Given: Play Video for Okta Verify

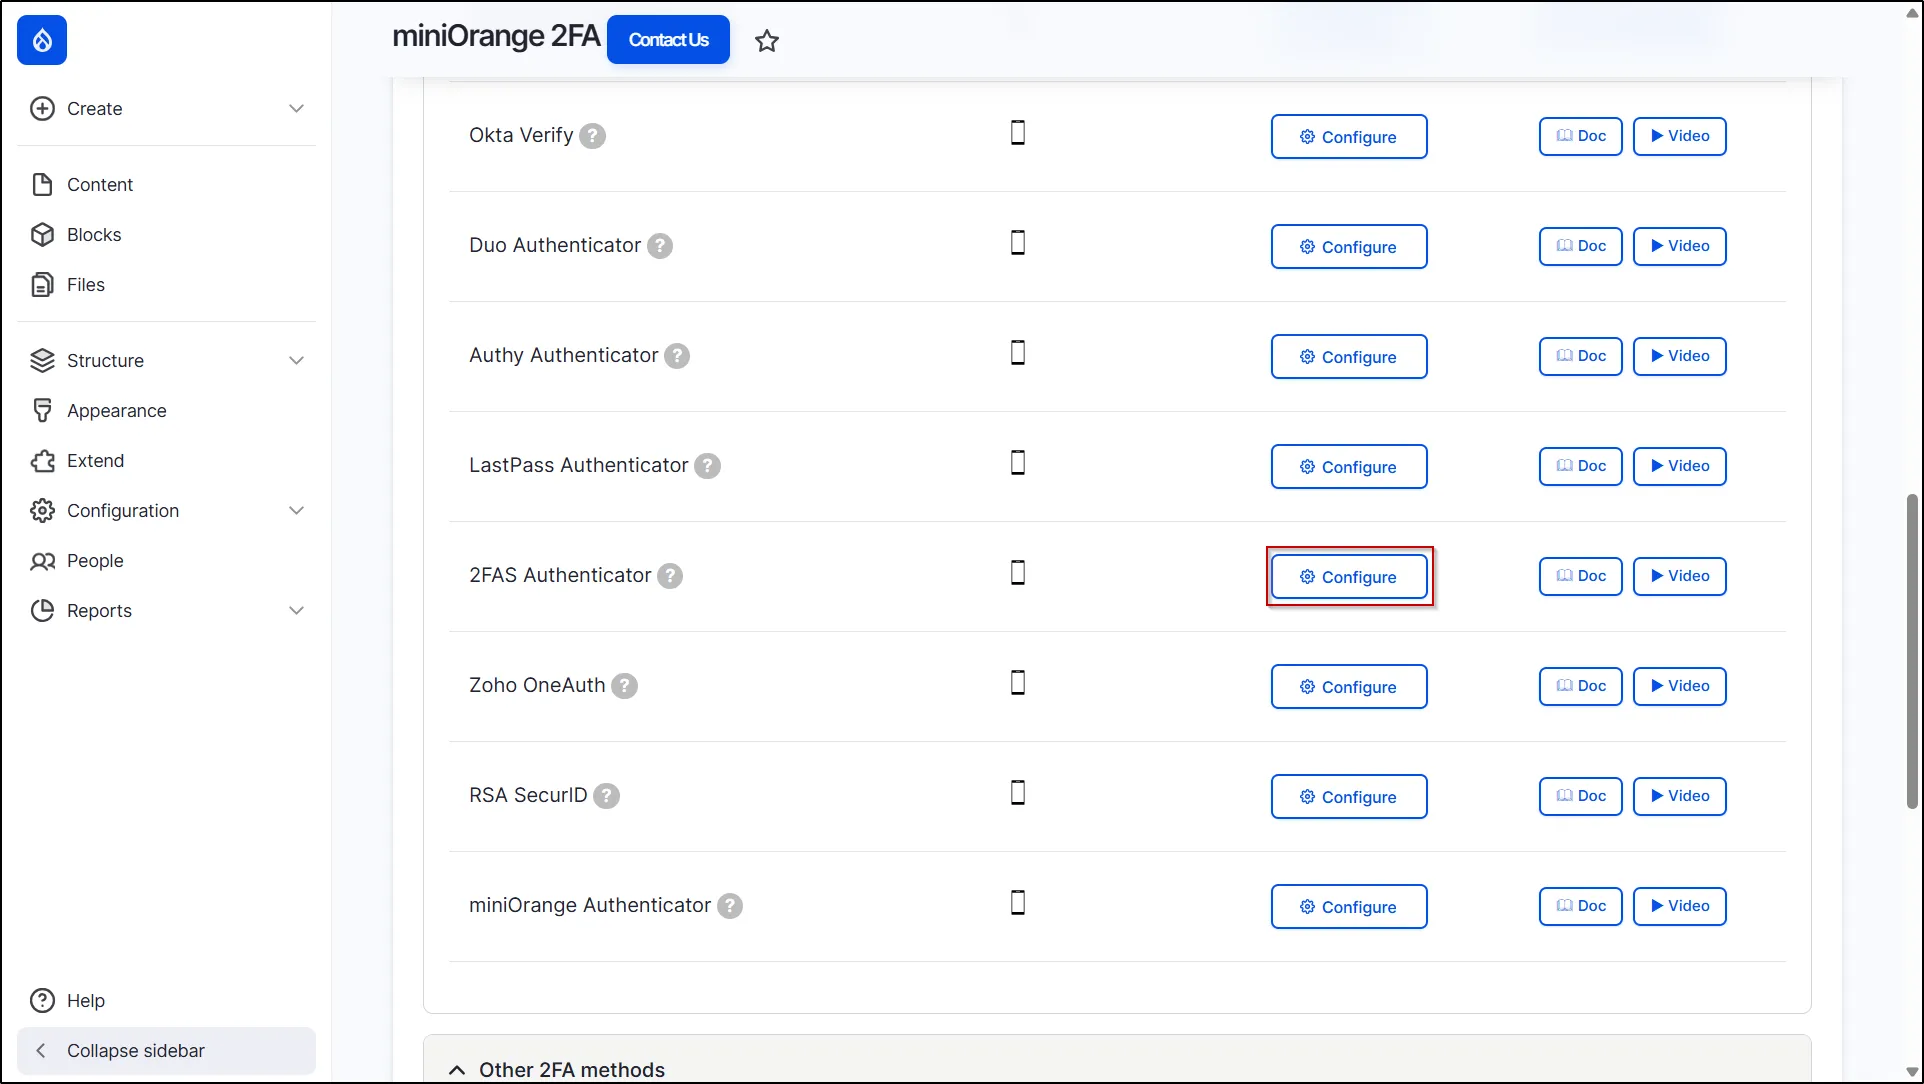Looking at the screenshot, I should pyautogui.click(x=1680, y=136).
